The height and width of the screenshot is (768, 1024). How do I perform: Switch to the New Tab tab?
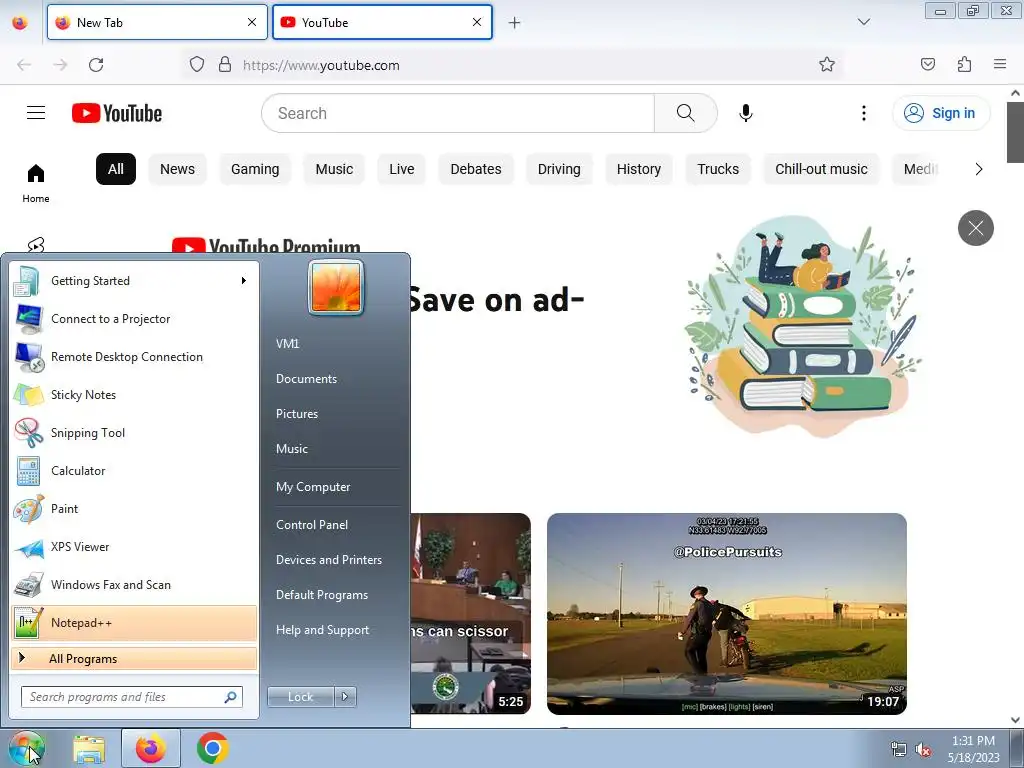click(x=157, y=22)
